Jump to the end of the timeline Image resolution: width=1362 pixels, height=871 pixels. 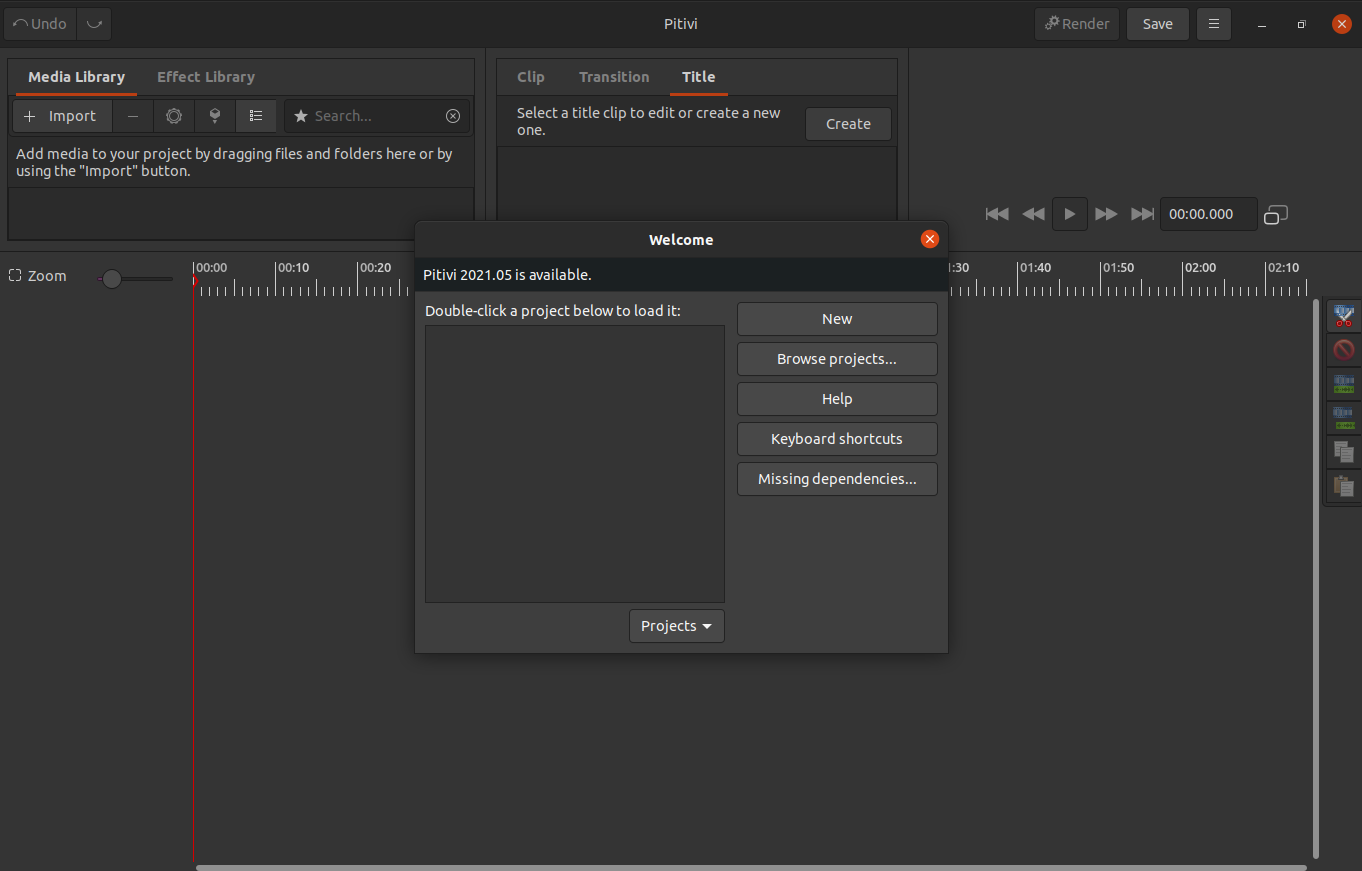[x=1142, y=214]
